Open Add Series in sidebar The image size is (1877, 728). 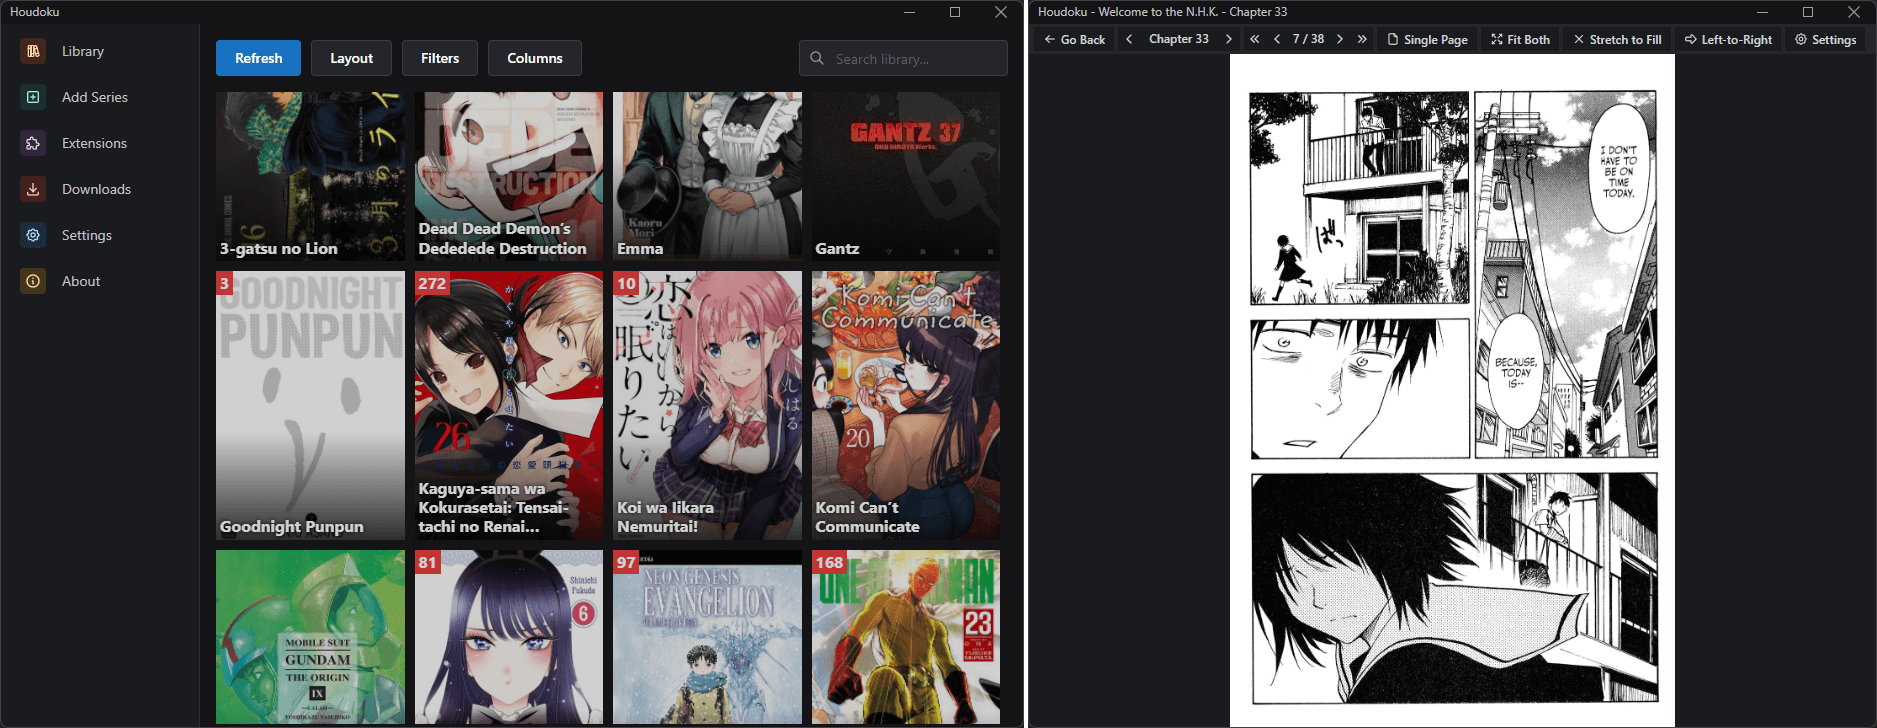tap(100, 97)
